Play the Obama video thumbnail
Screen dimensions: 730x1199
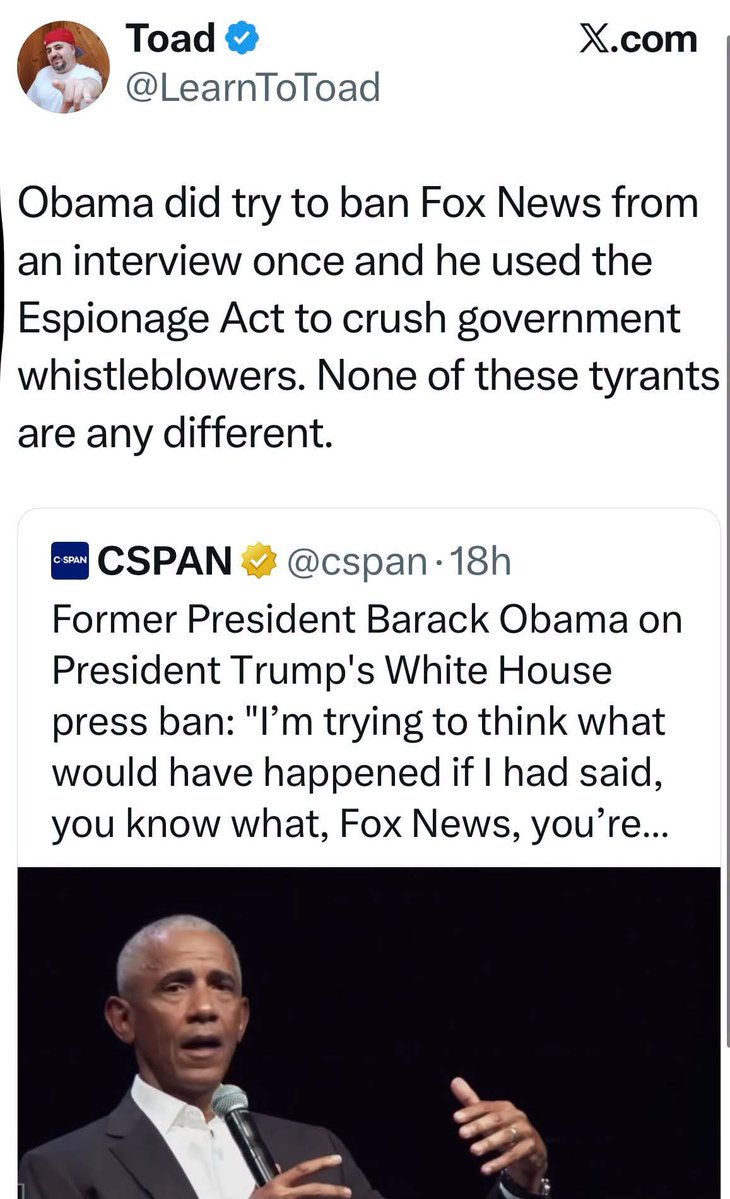click(368, 1032)
